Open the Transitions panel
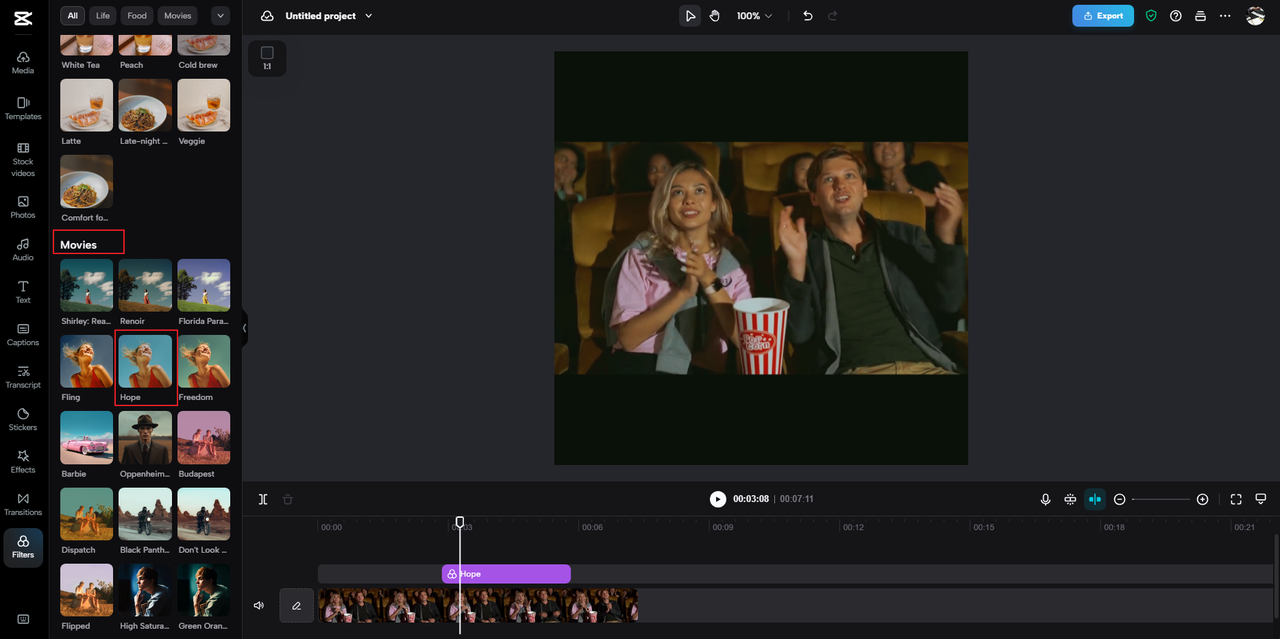Viewport: 1280px width, 639px height. (23, 504)
